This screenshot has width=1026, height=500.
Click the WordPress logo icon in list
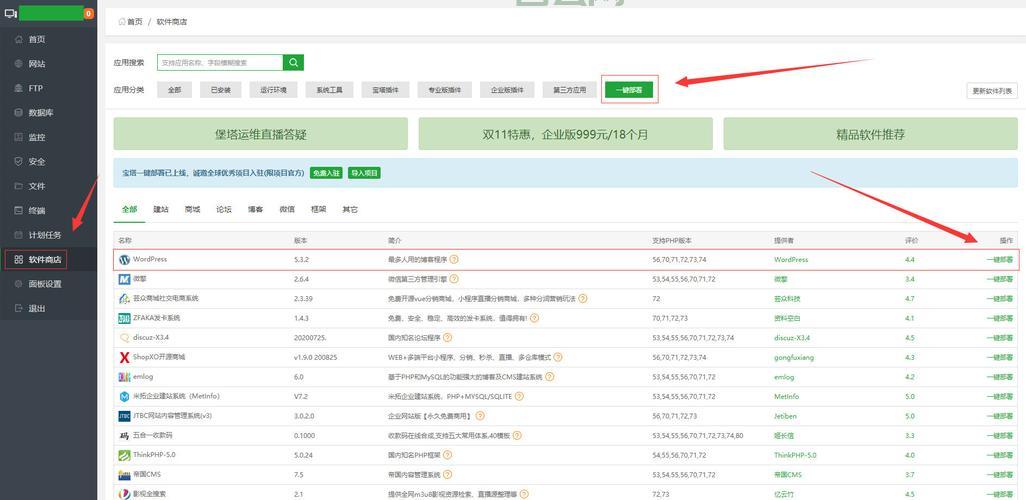click(124, 259)
